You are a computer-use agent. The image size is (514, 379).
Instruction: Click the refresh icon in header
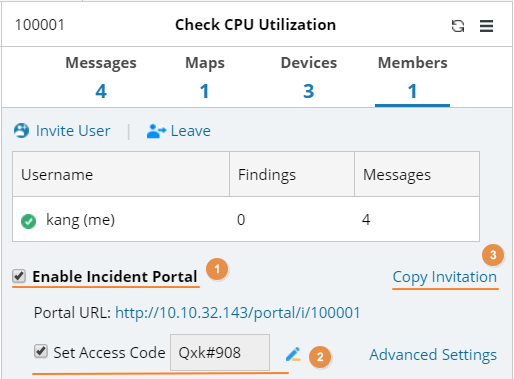coord(458,26)
